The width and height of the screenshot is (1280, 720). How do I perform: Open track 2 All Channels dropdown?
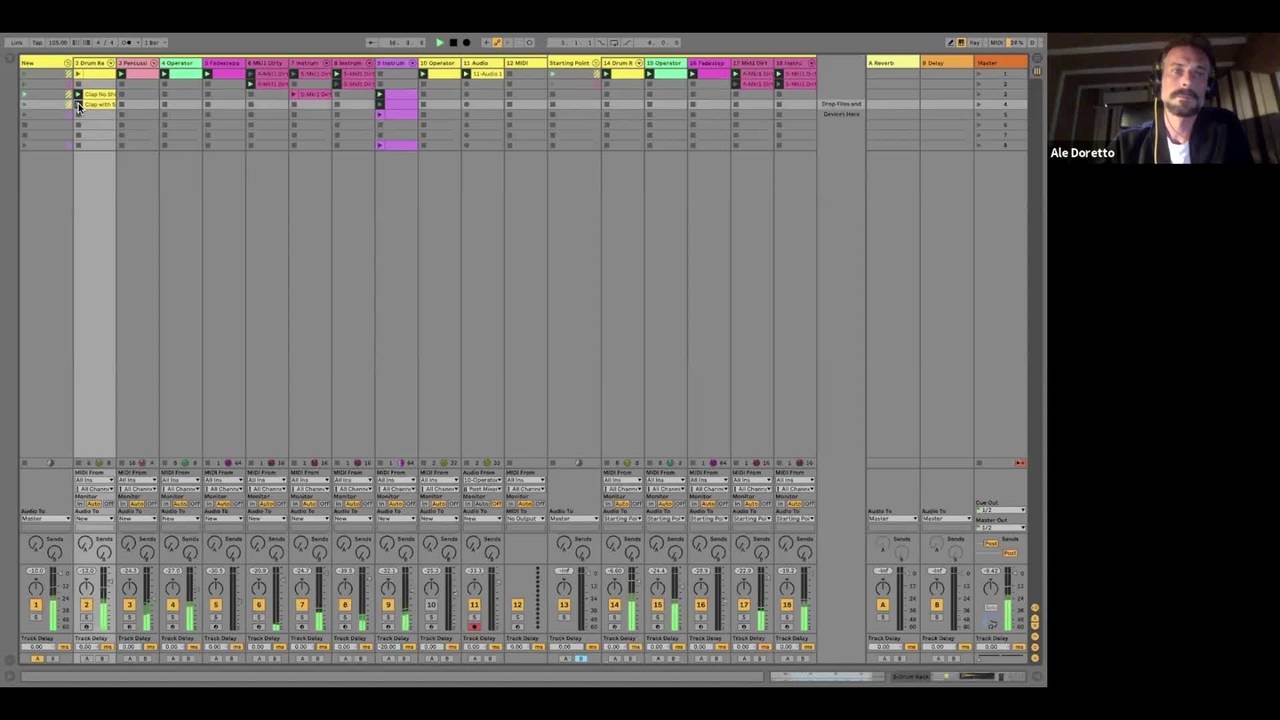tap(94, 489)
